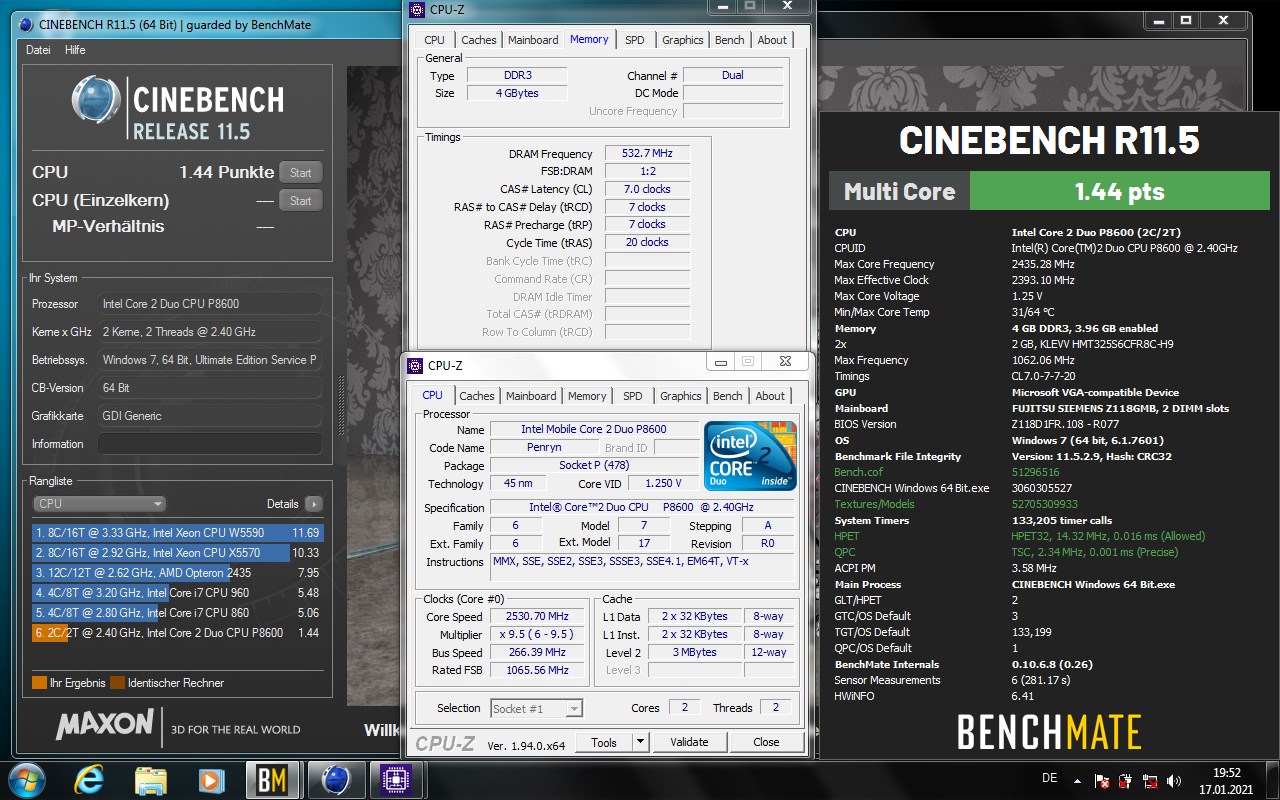Start the CPU (Einzelkern) single-core test
Image resolution: width=1280 pixels, height=800 pixels.
click(301, 200)
